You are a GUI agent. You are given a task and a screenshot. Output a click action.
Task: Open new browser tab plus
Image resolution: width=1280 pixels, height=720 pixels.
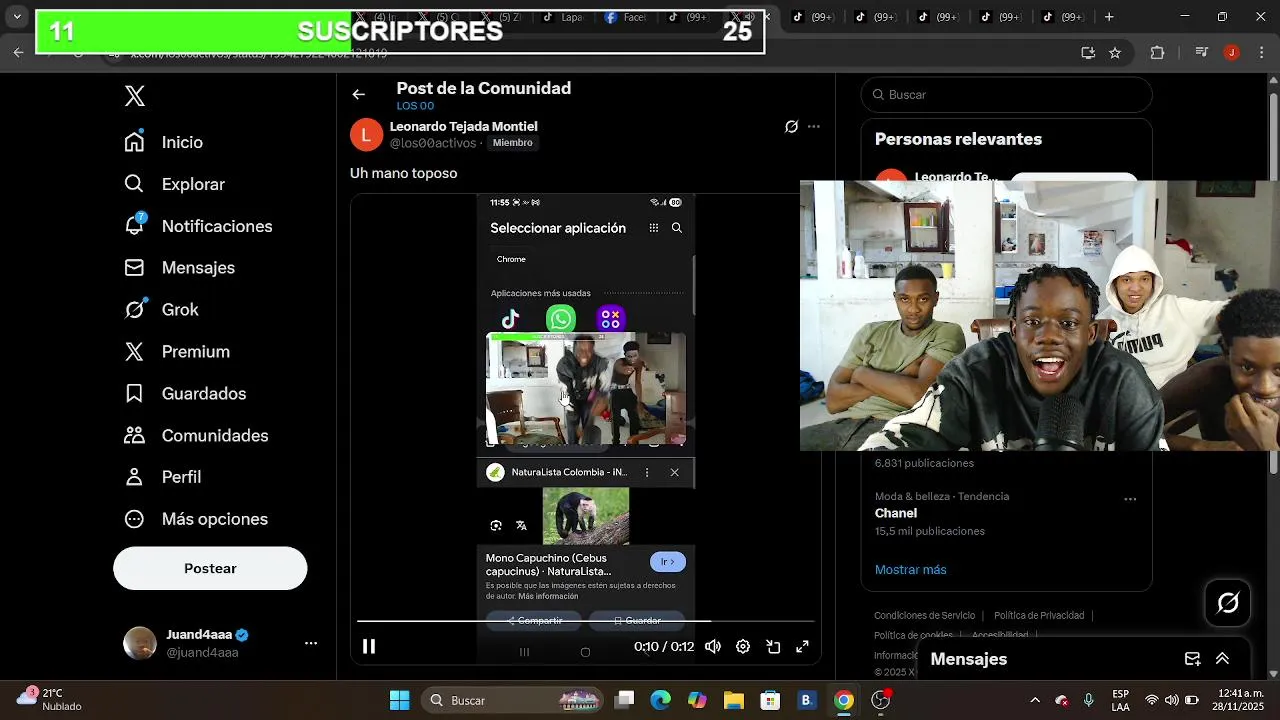tap(1108, 17)
